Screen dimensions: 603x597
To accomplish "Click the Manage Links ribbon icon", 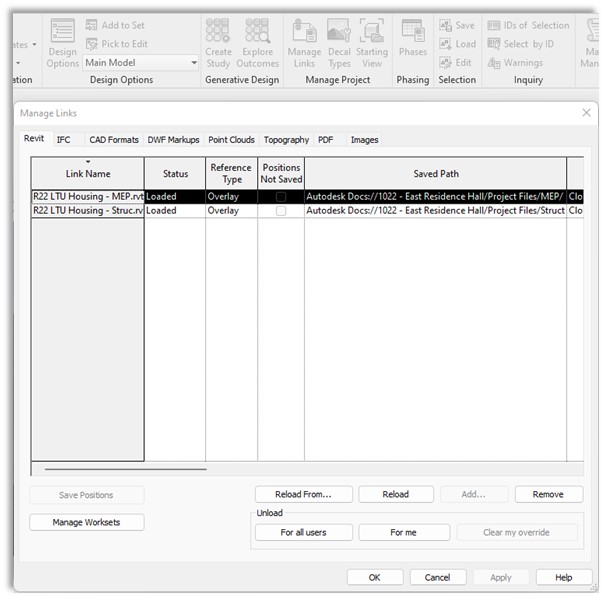I will (304, 30).
